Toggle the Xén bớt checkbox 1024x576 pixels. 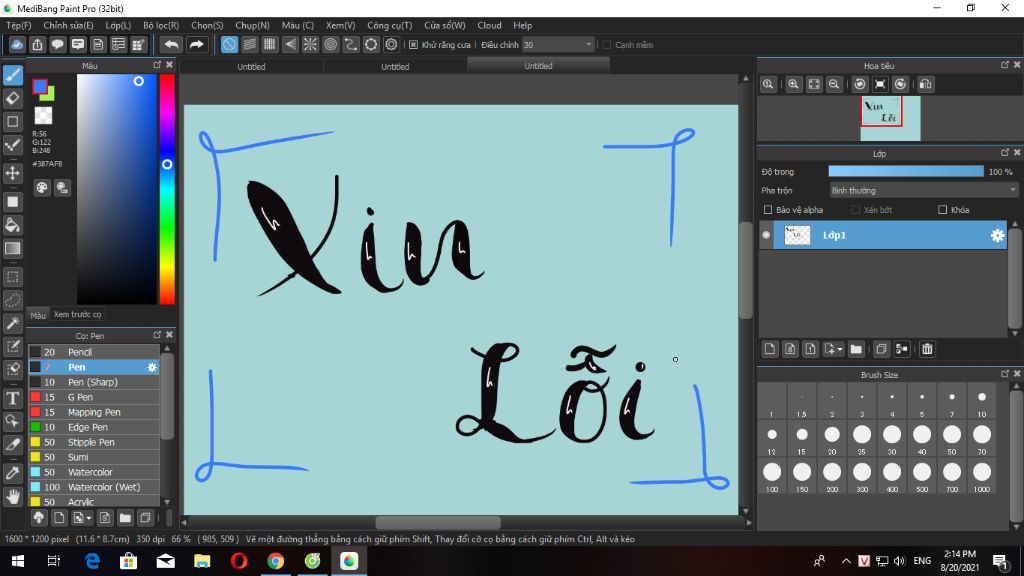point(856,210)
